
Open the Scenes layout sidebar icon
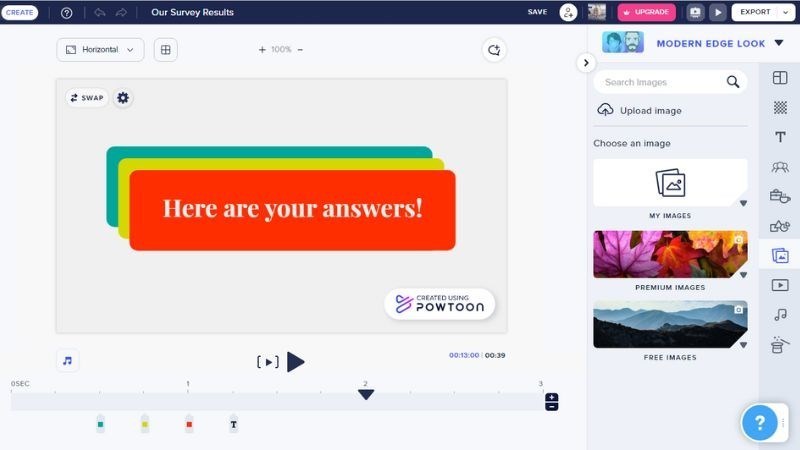780,78
